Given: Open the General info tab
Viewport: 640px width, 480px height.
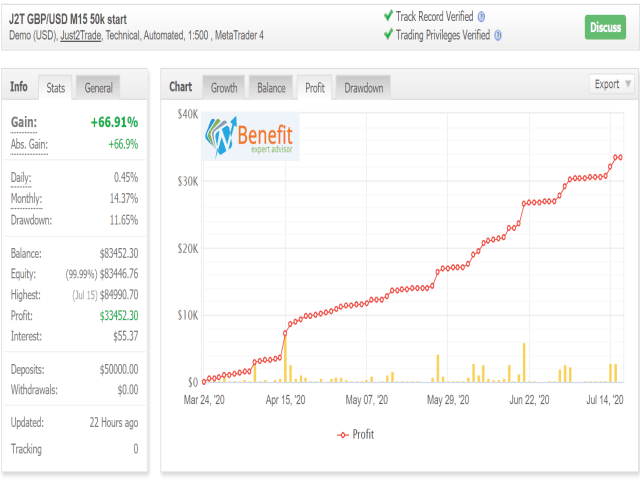Looking at the screenshot, I should 98,88.
